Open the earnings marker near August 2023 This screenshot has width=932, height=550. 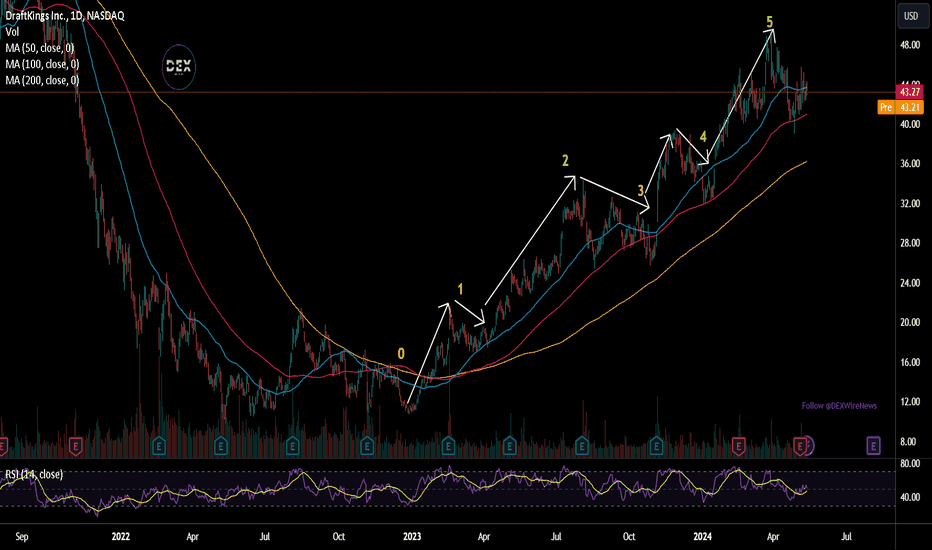[x=582, y=445]
